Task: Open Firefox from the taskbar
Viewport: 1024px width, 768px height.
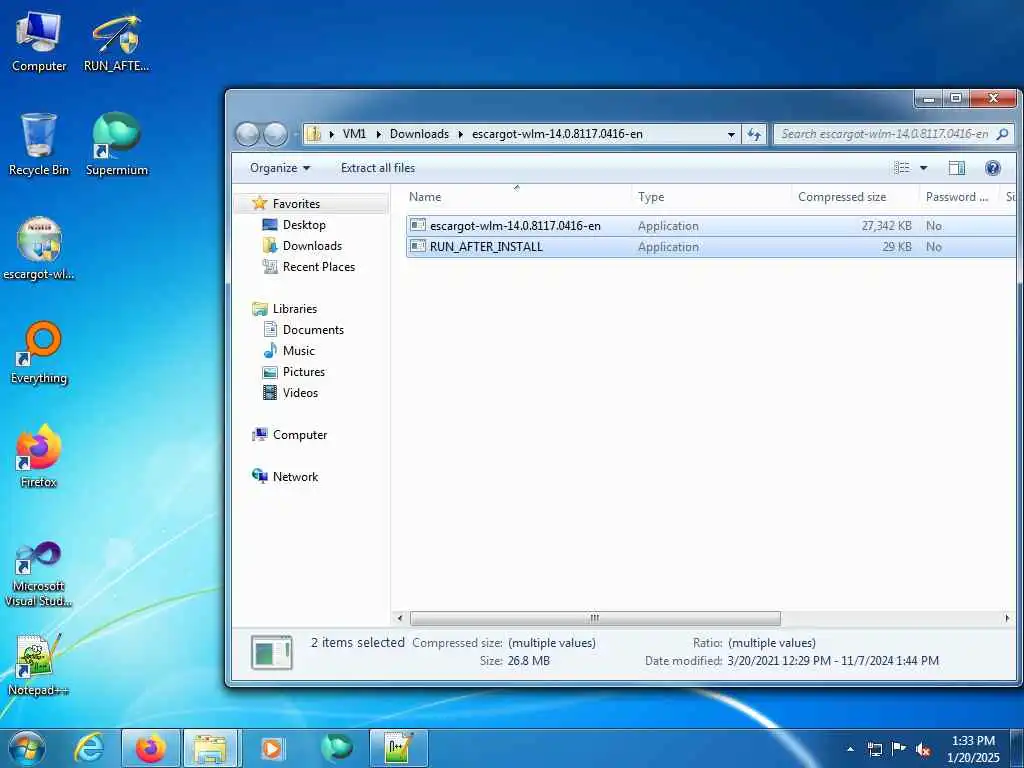Action: 151,748
